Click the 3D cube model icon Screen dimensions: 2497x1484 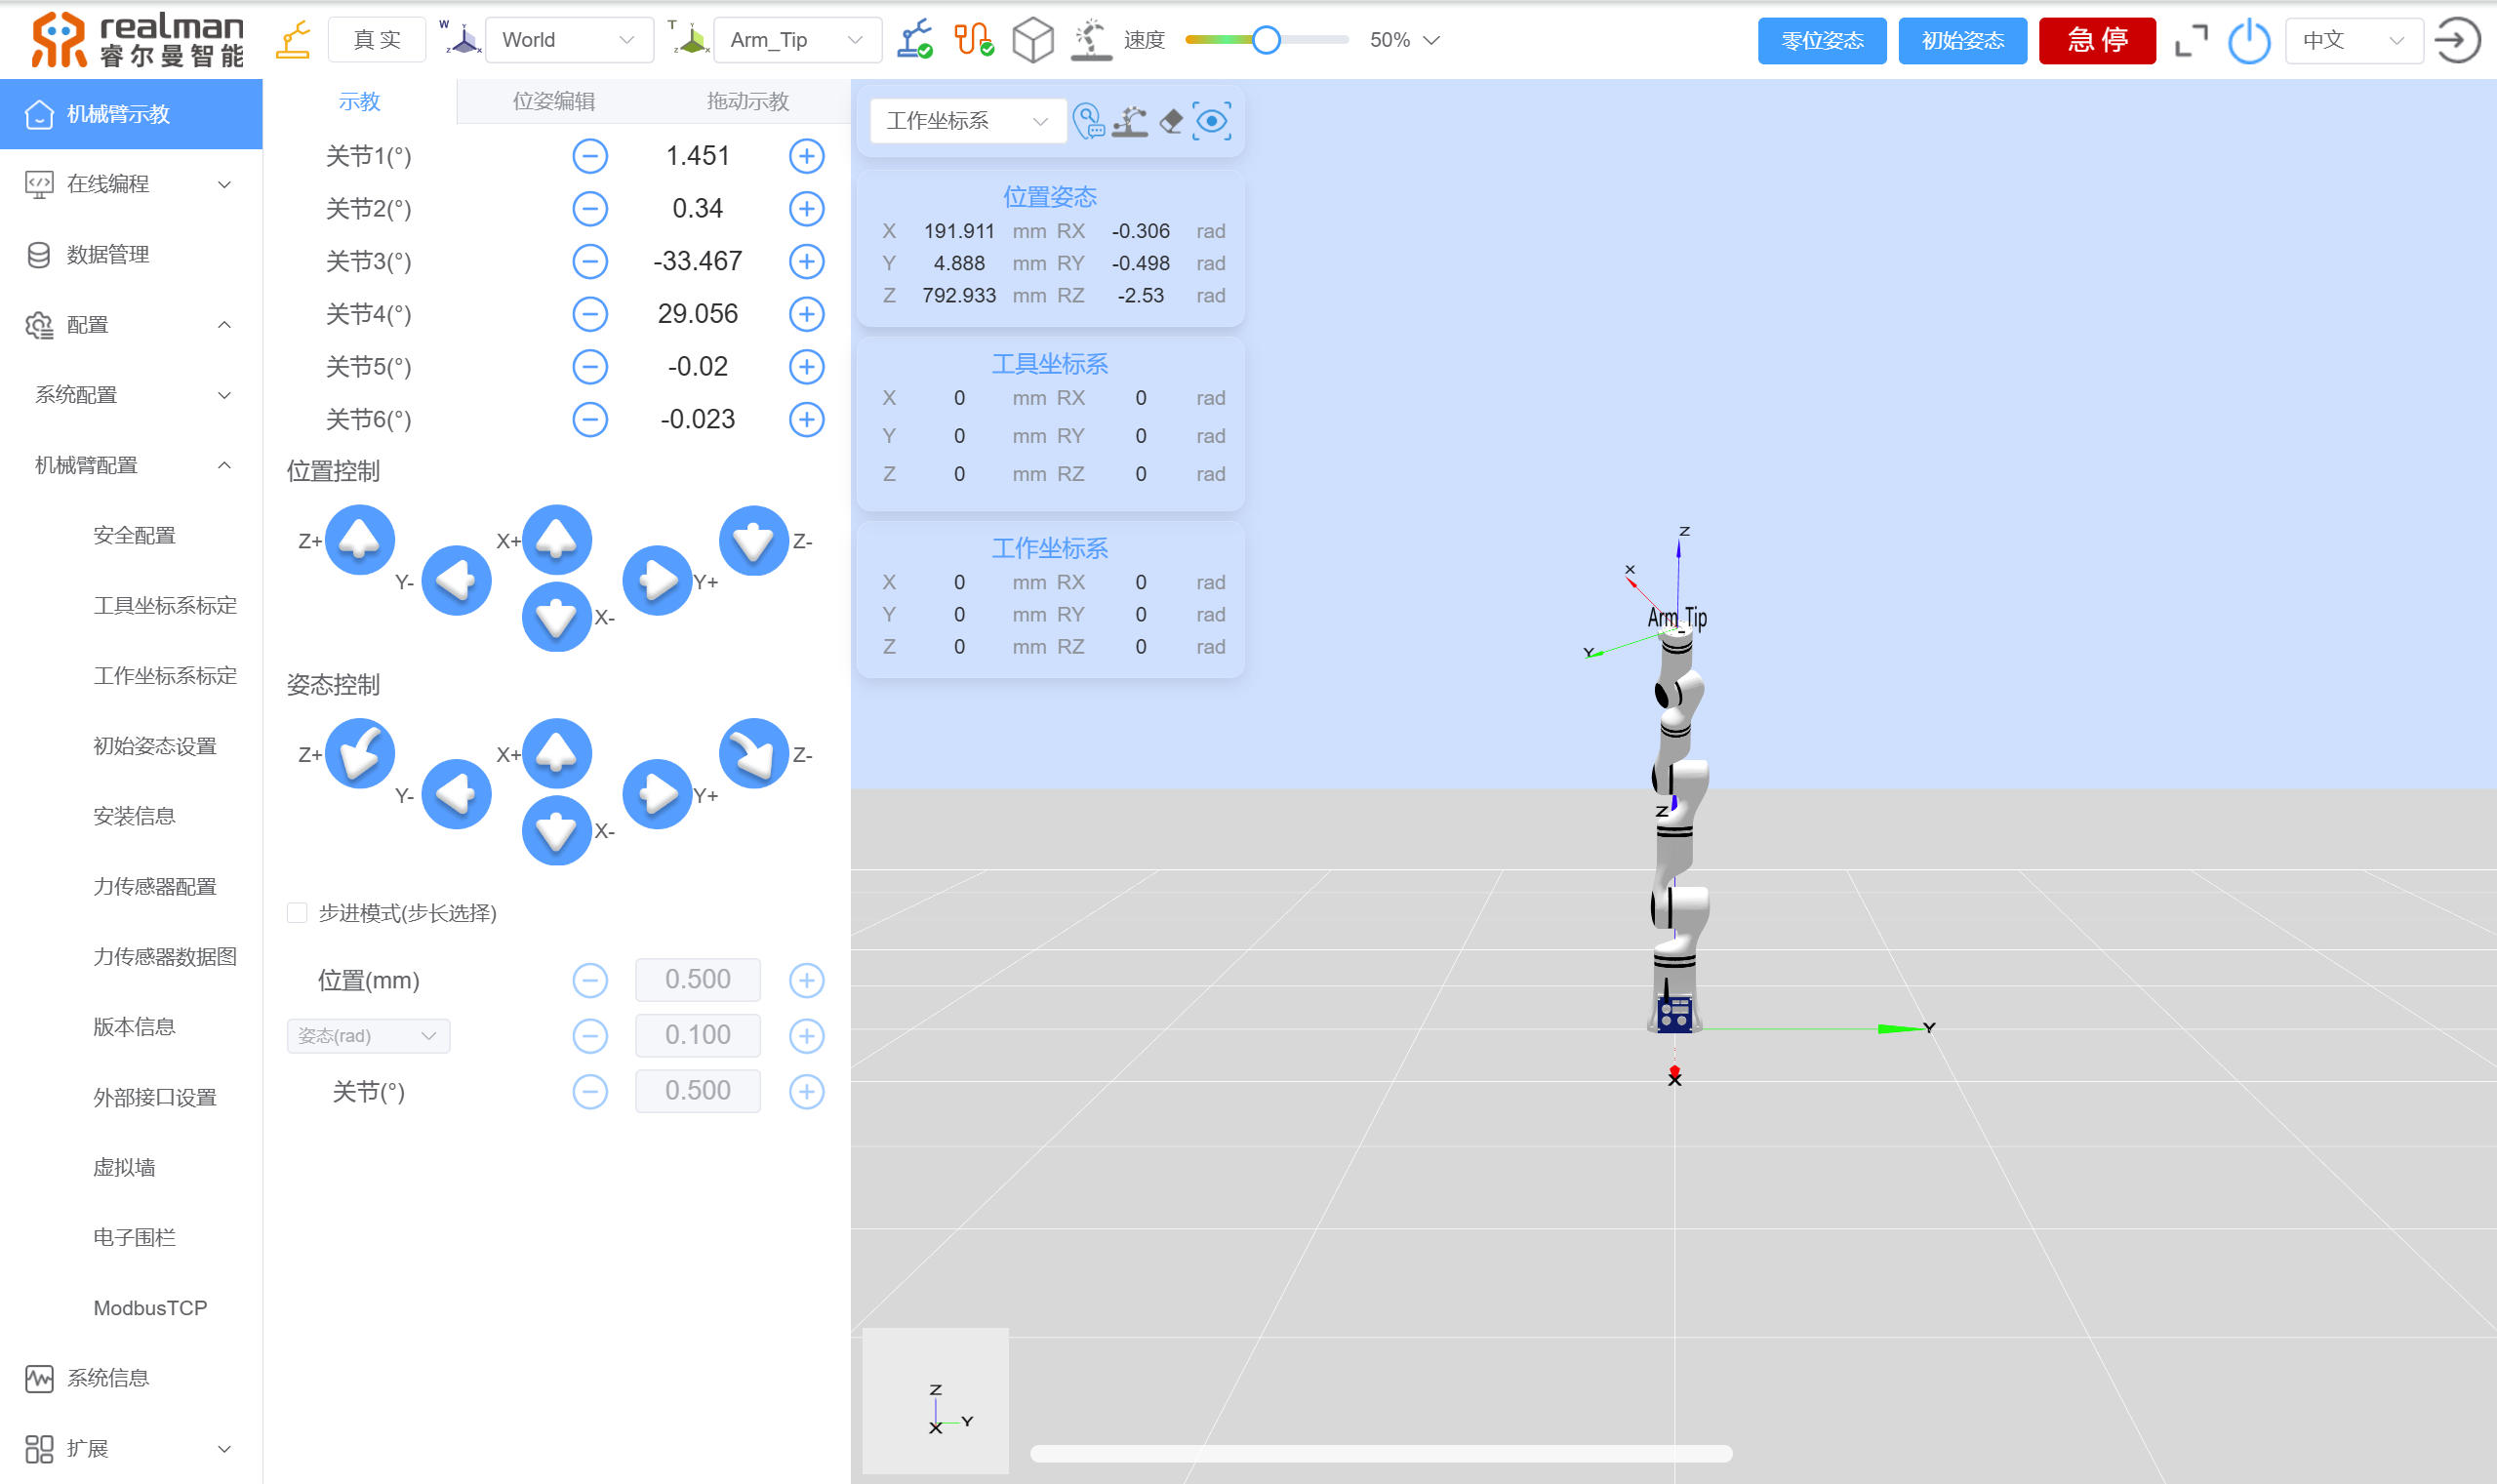pyautogui.click(x=1033, y=40)
